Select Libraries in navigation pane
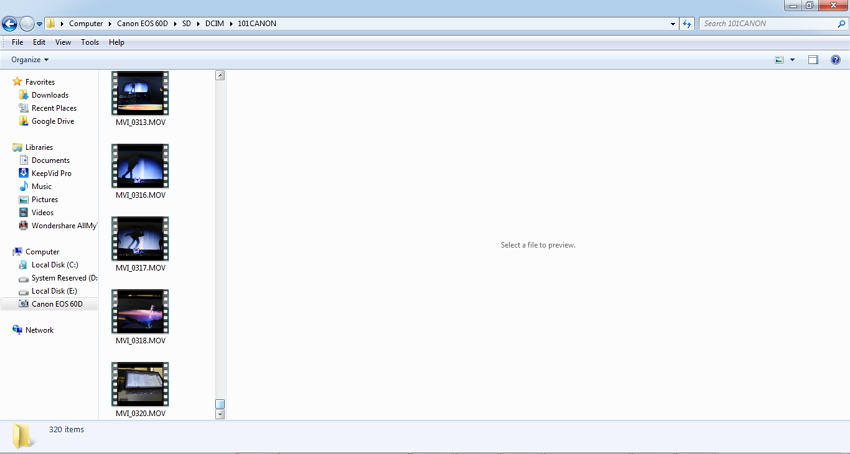The width and height of the screenshot is (850, 454). pyautogui.click(x=39, y=147)
